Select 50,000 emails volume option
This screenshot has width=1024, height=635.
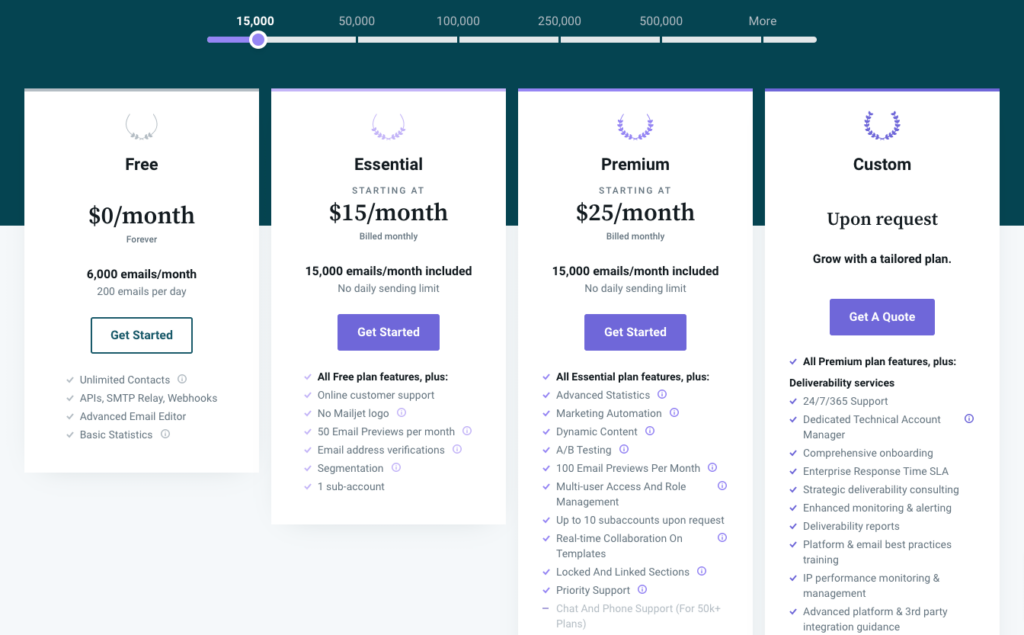point(357,21)
